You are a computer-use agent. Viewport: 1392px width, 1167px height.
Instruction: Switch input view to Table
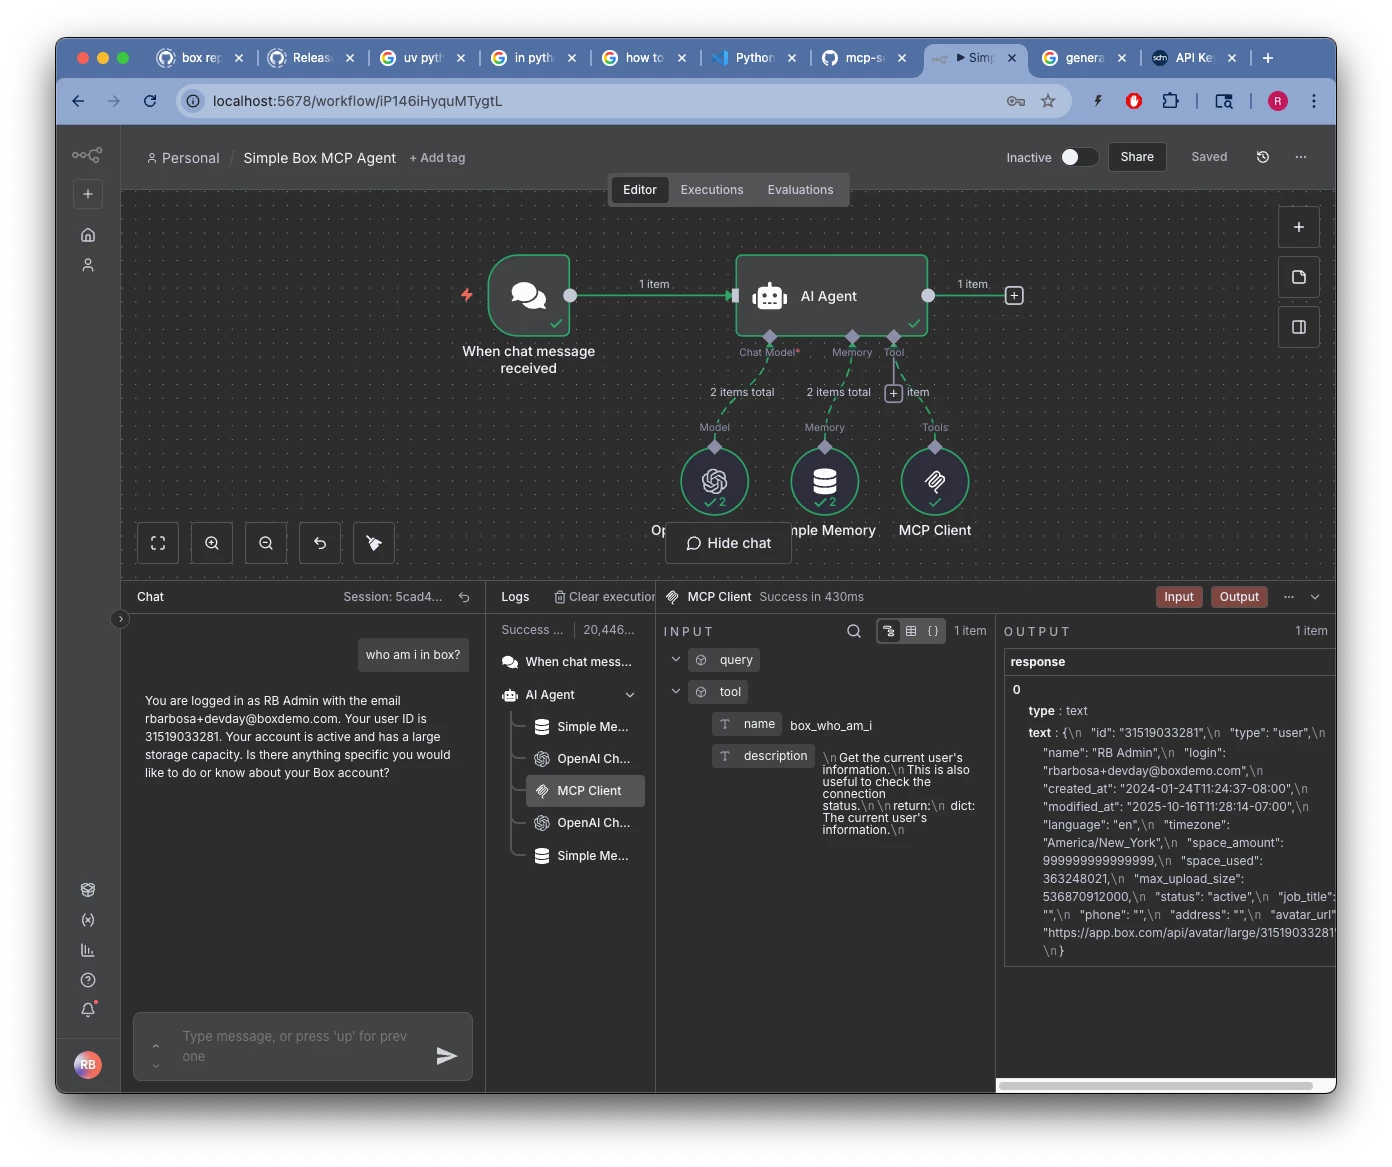tap(911, 631)
